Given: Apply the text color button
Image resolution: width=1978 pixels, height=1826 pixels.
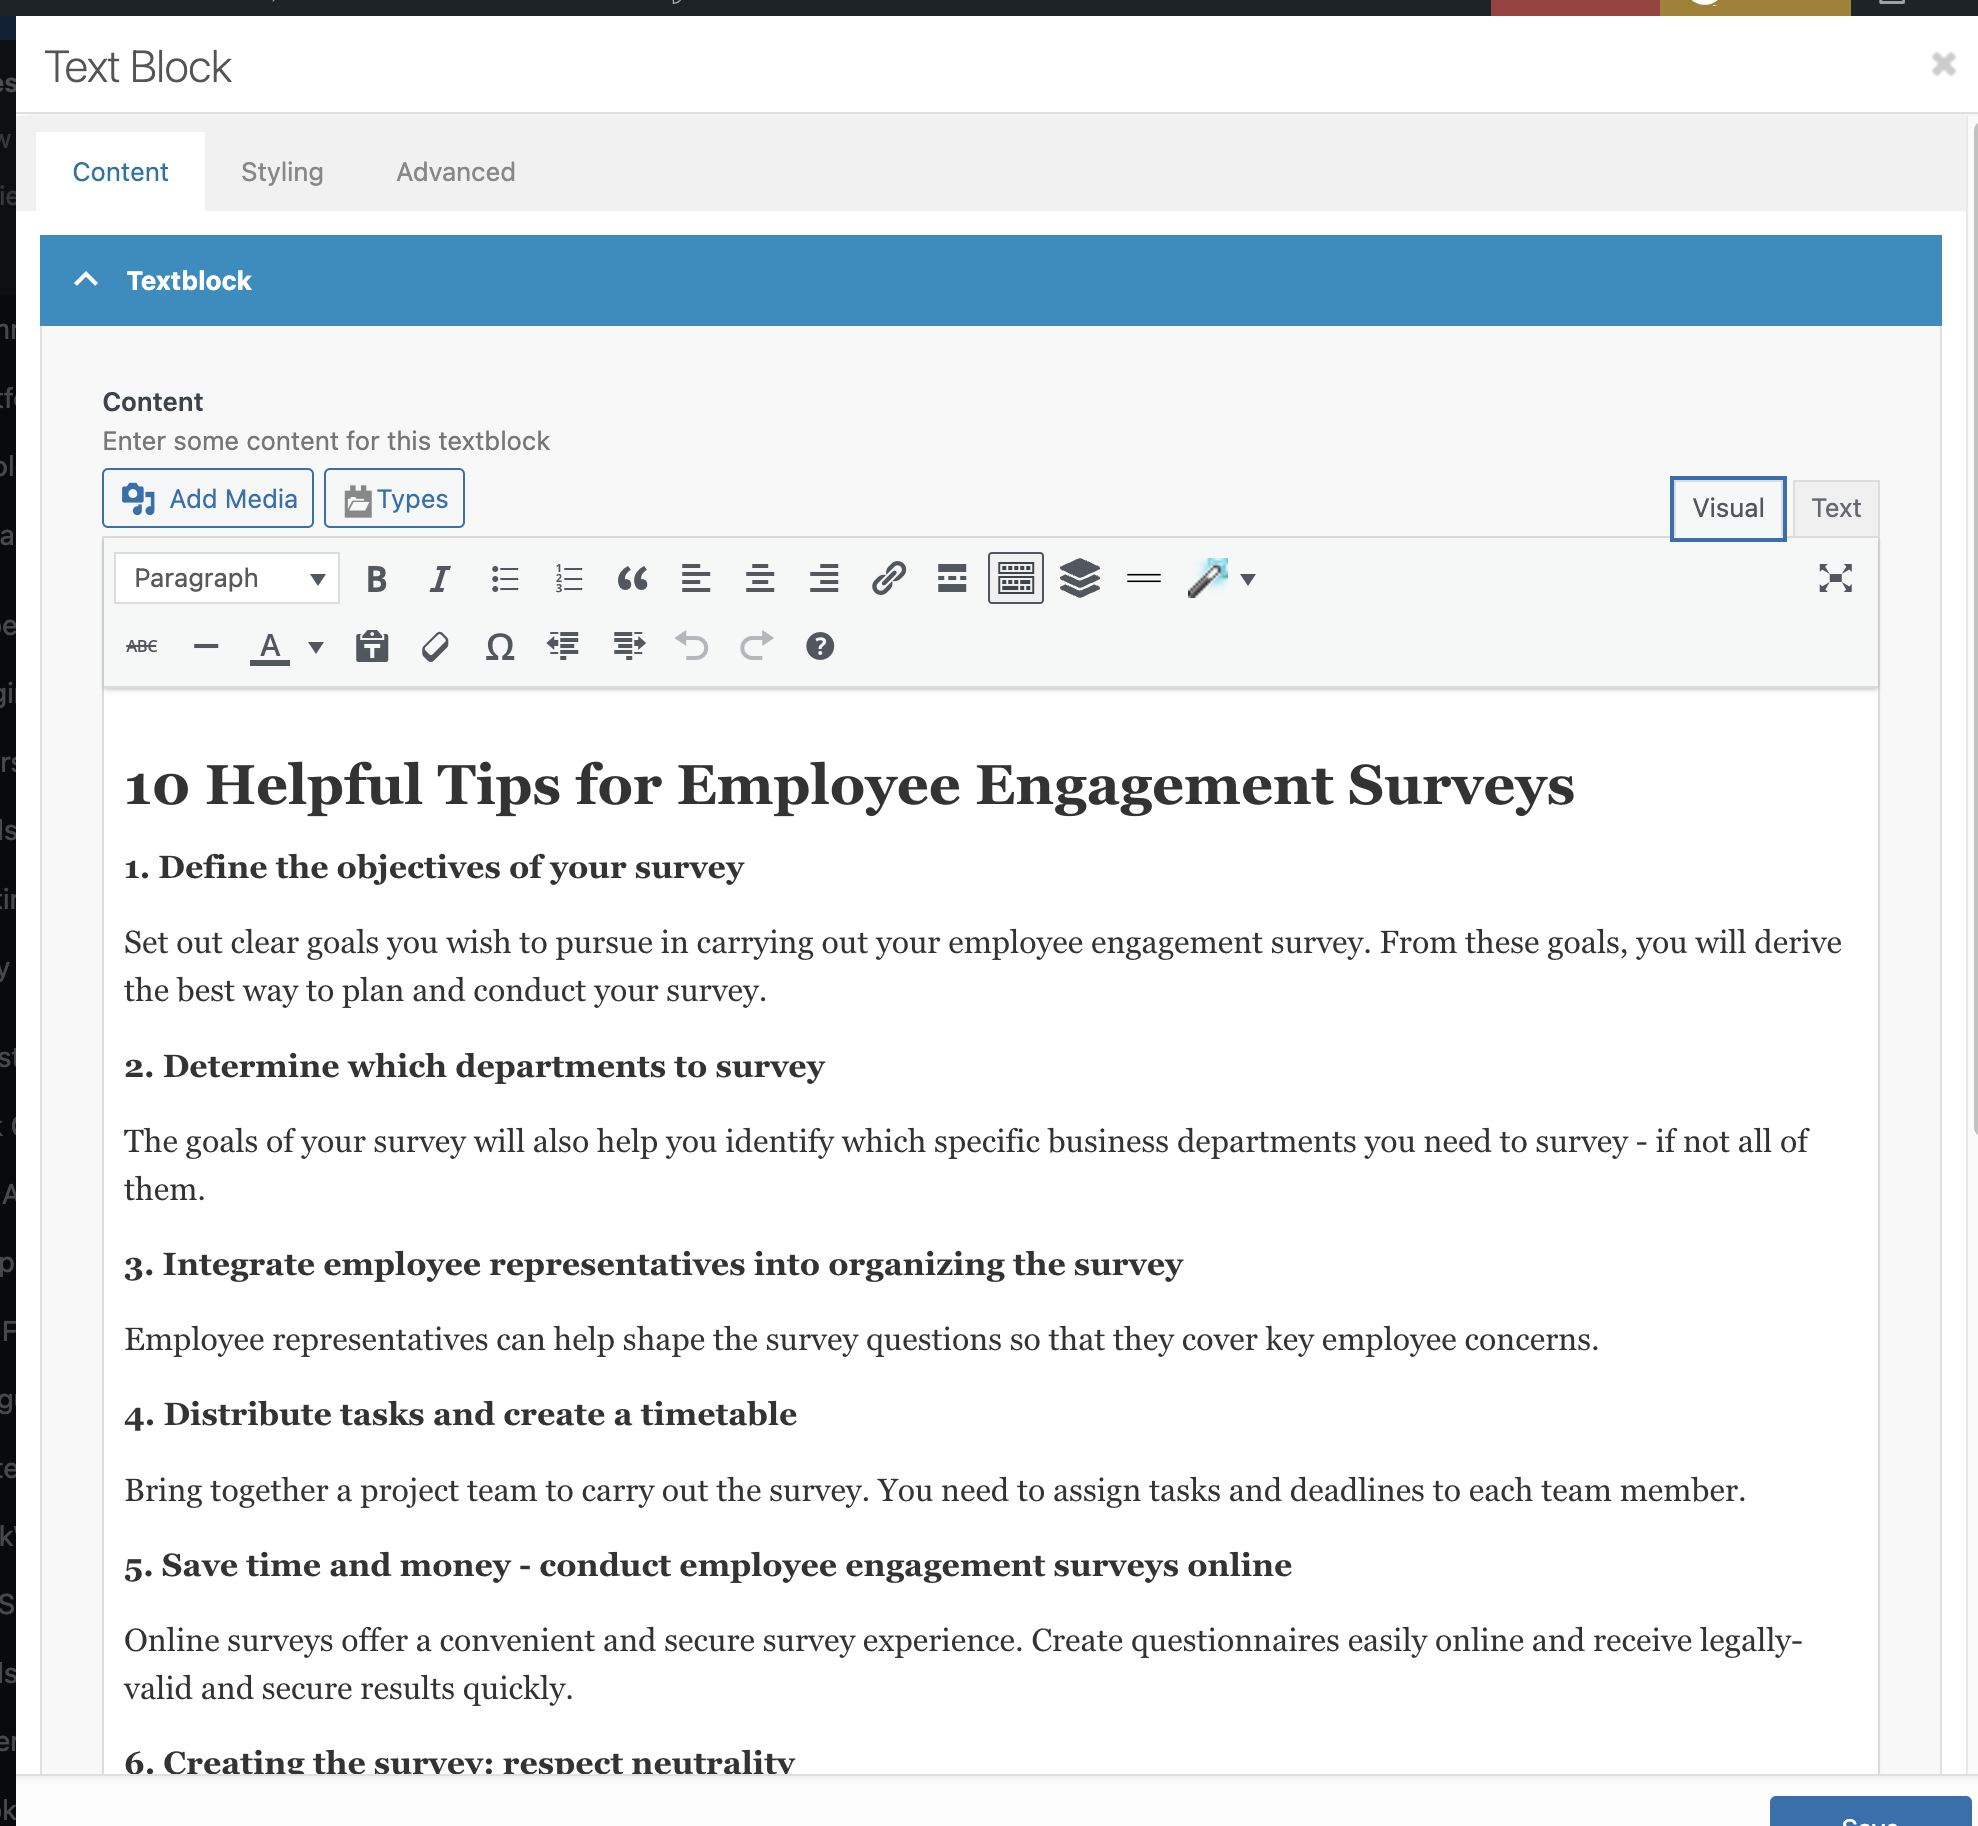Looking at the screenshot, I should (x=270, y=647).
